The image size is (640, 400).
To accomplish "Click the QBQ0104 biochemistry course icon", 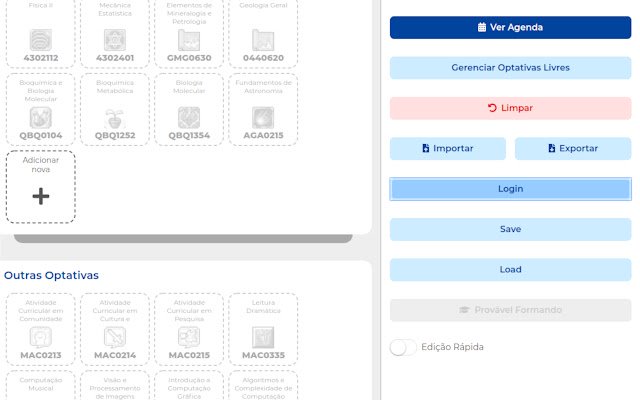I will pos(41,118).
